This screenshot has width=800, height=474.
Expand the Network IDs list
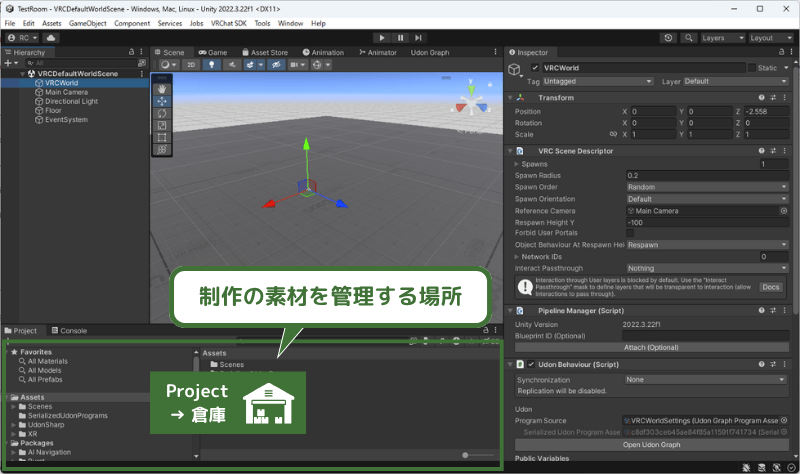[516, 257]
